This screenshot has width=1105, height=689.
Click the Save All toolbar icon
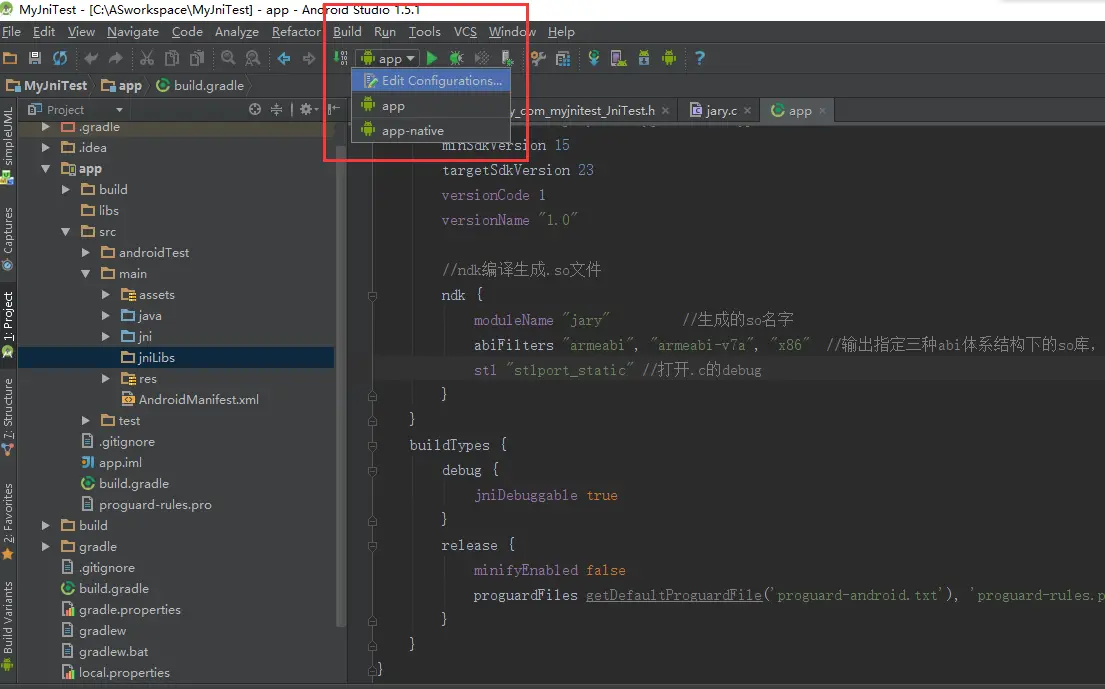point(35,58)
